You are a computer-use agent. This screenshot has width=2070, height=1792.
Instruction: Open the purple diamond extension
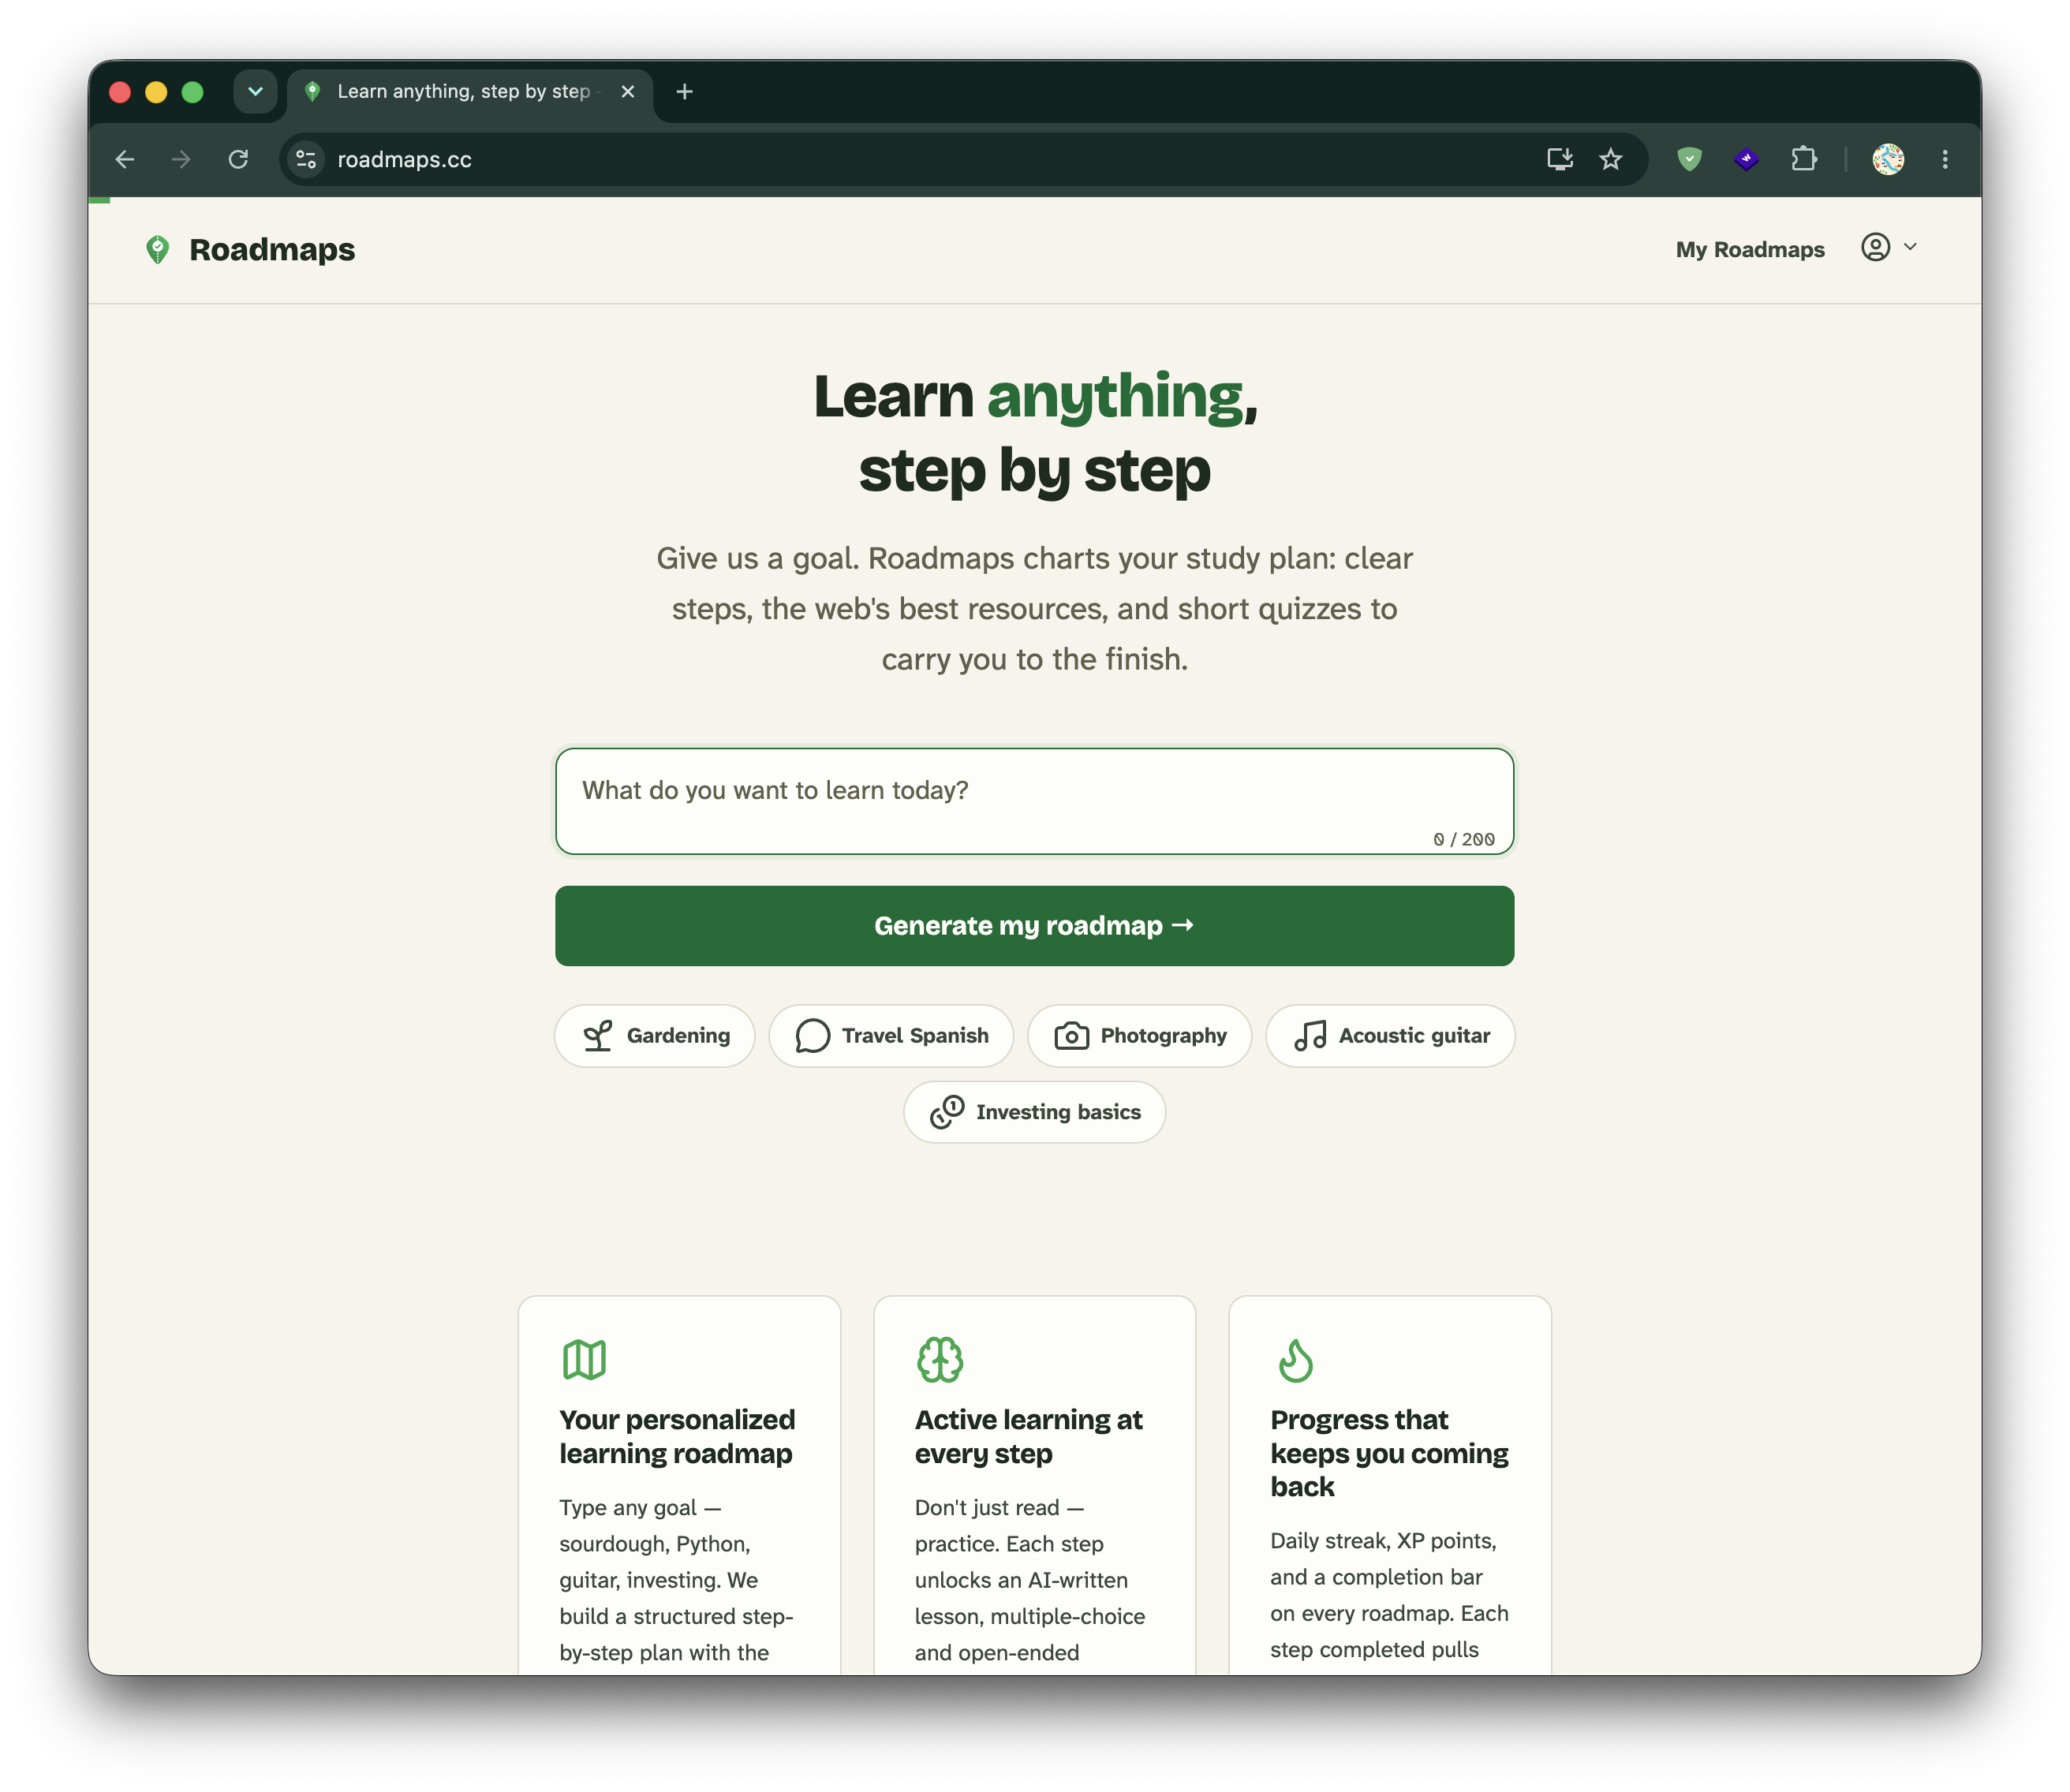[x=1746, y=159]
